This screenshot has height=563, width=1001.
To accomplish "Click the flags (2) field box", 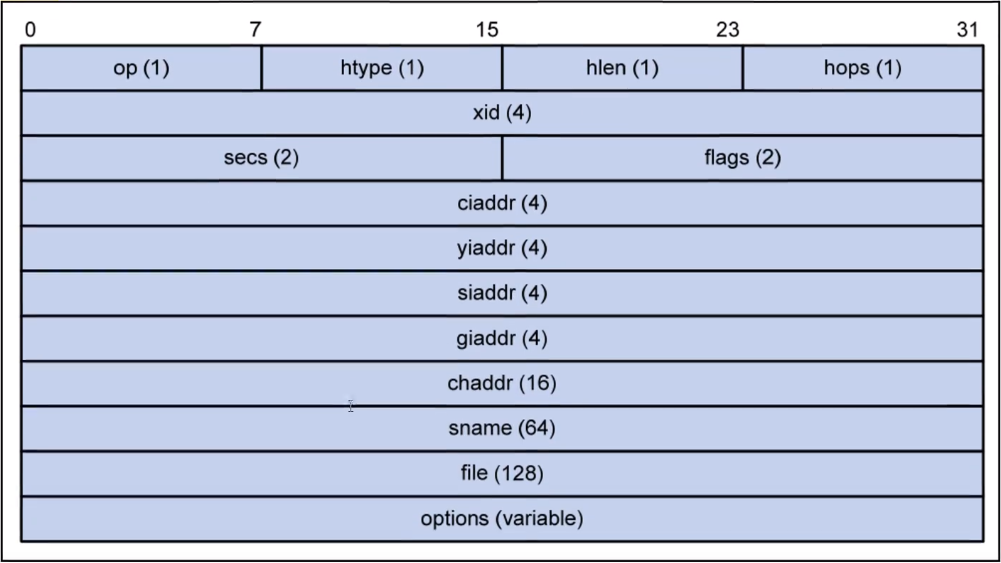I will [x=742, y=158].
